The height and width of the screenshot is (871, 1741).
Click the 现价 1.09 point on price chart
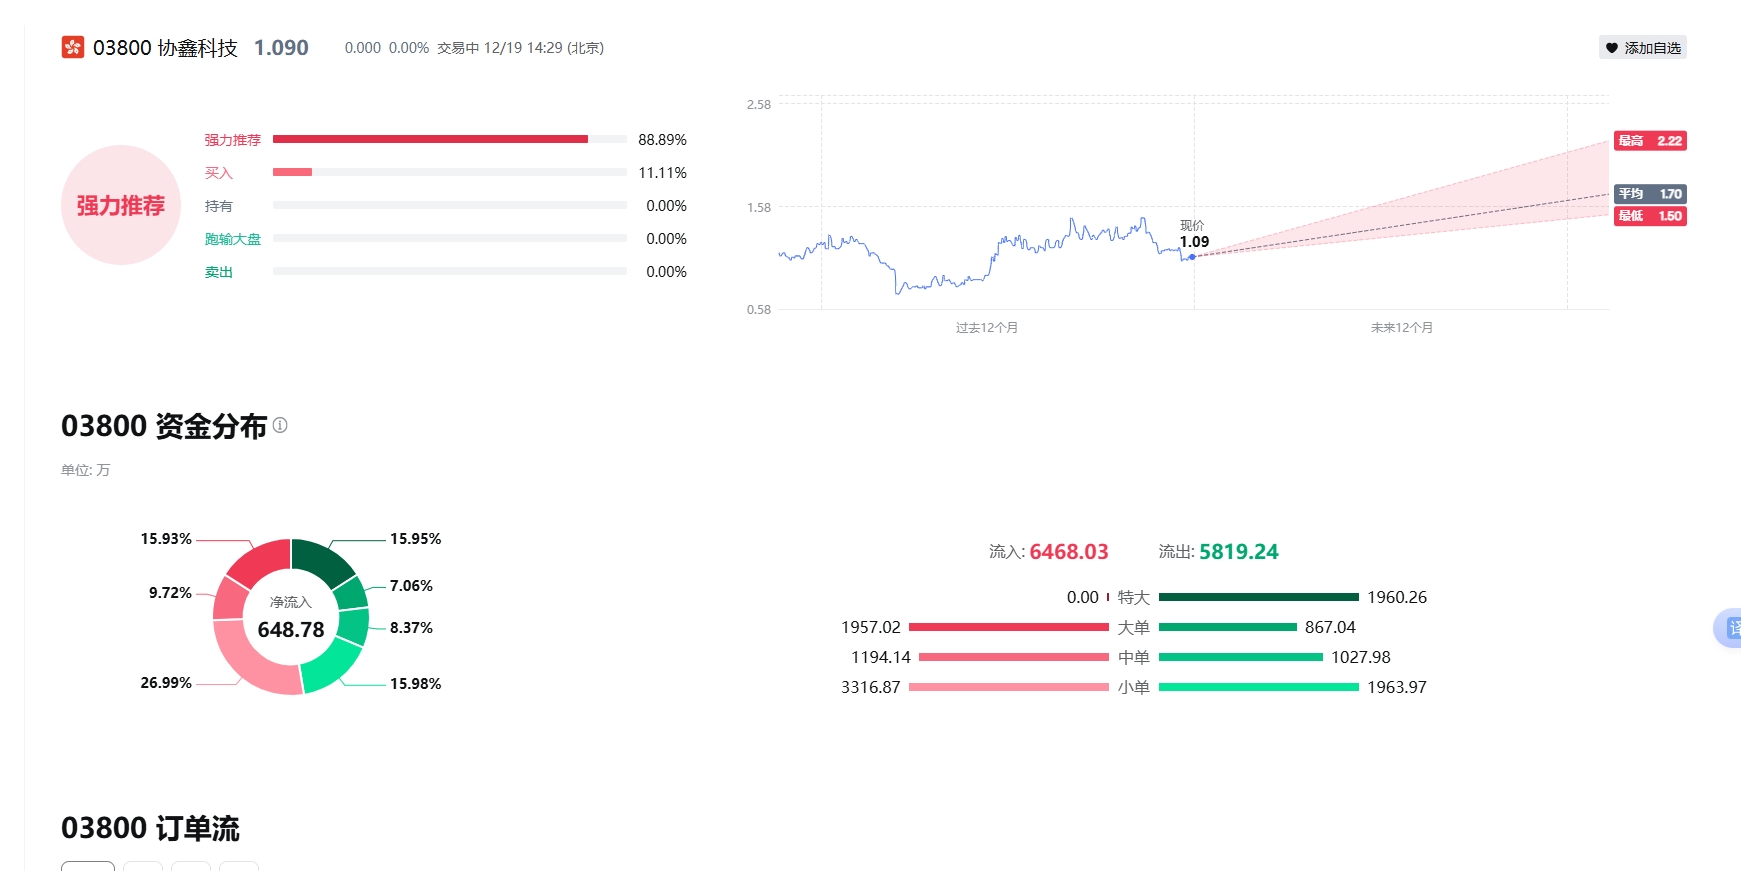pos(1192,257)
